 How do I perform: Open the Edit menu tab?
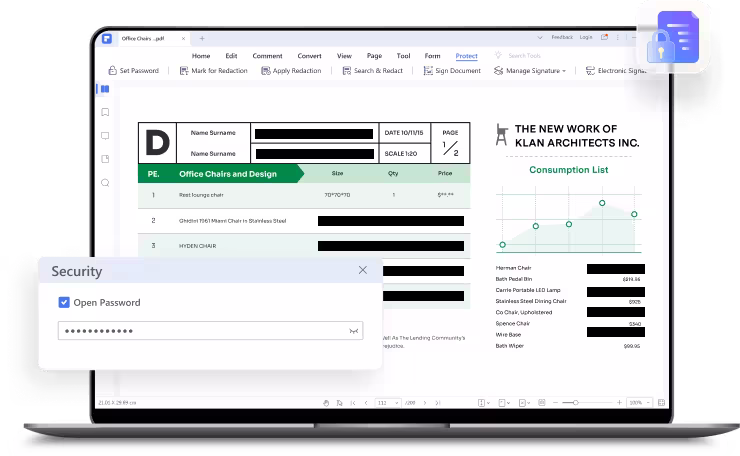pos(231,56)
